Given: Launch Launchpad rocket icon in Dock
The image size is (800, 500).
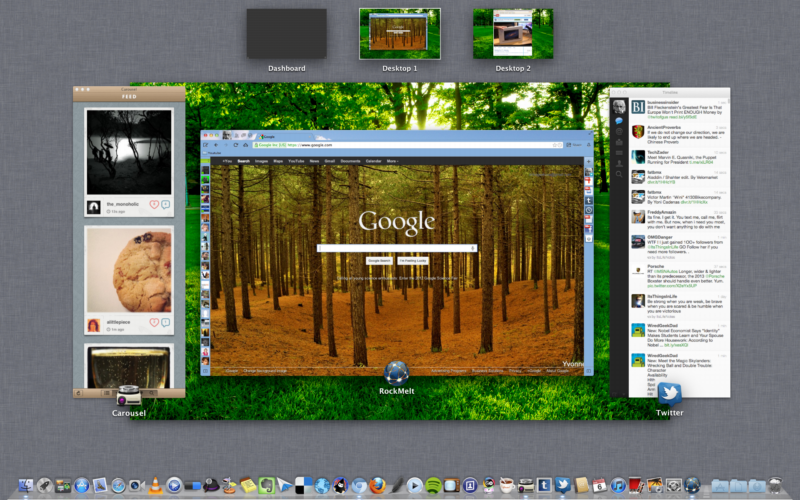Looking at the screenshot, I should (x=44, y=485).
